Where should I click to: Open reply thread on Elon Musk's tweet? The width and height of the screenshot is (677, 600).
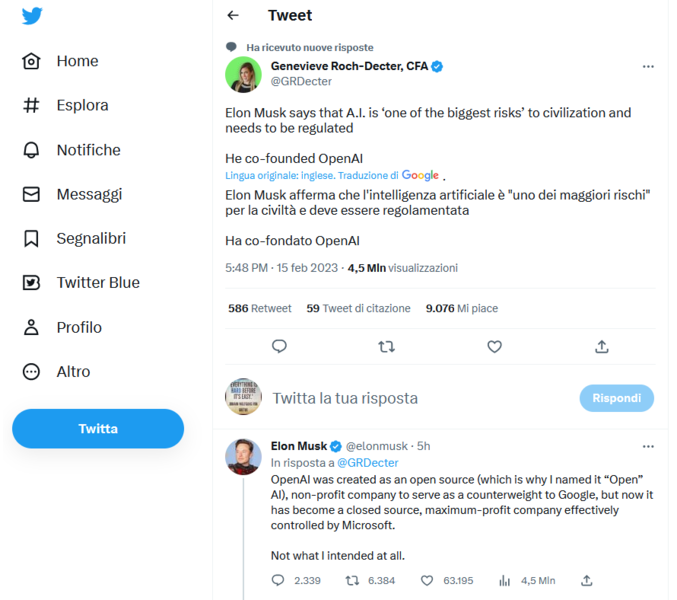click(278, 580)
